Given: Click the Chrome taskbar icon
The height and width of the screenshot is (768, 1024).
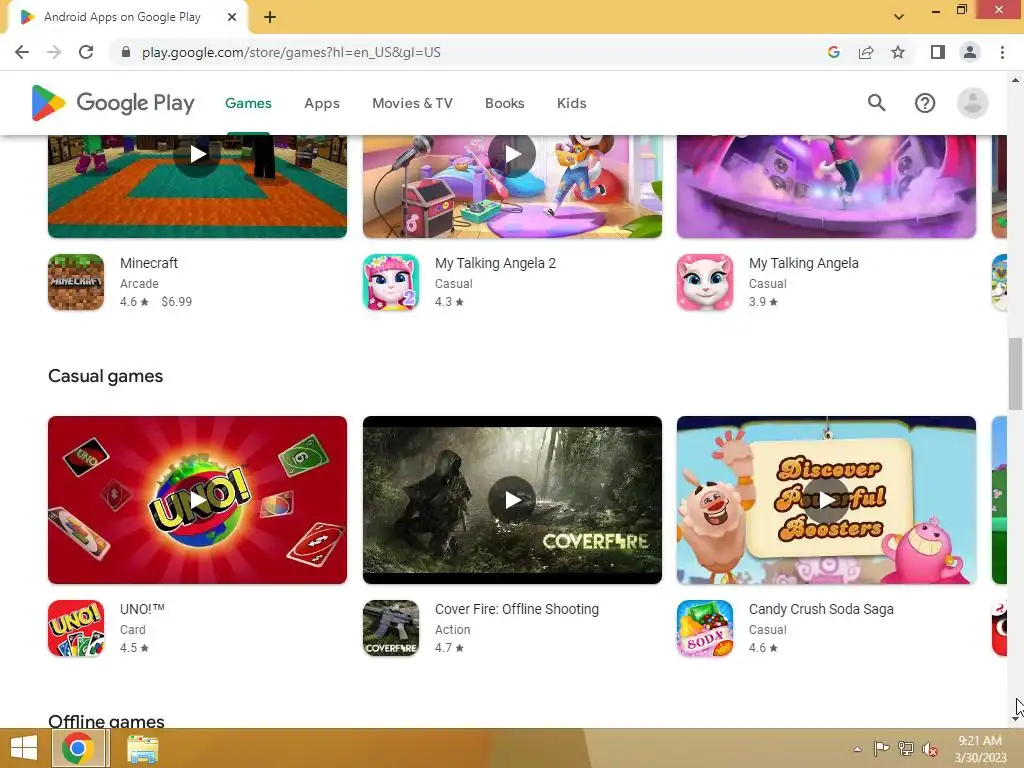Looking at the screenshot, I should tap(78, 748).
